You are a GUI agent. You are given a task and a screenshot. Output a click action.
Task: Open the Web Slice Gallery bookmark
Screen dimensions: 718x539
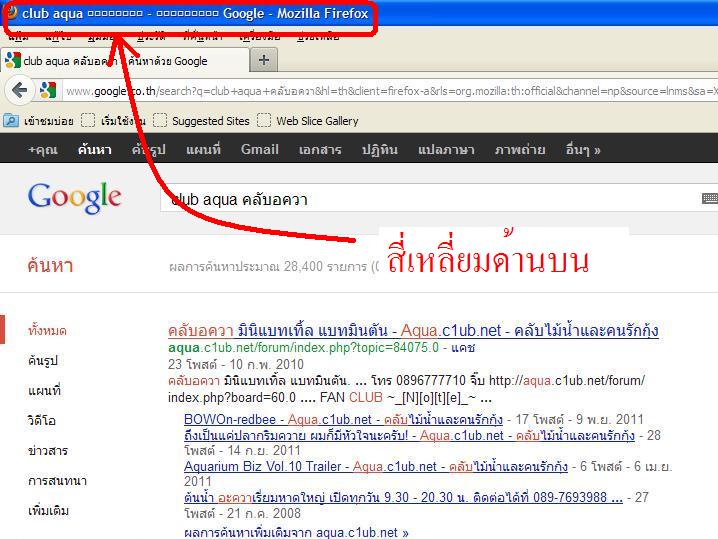[x=308, y=121]
